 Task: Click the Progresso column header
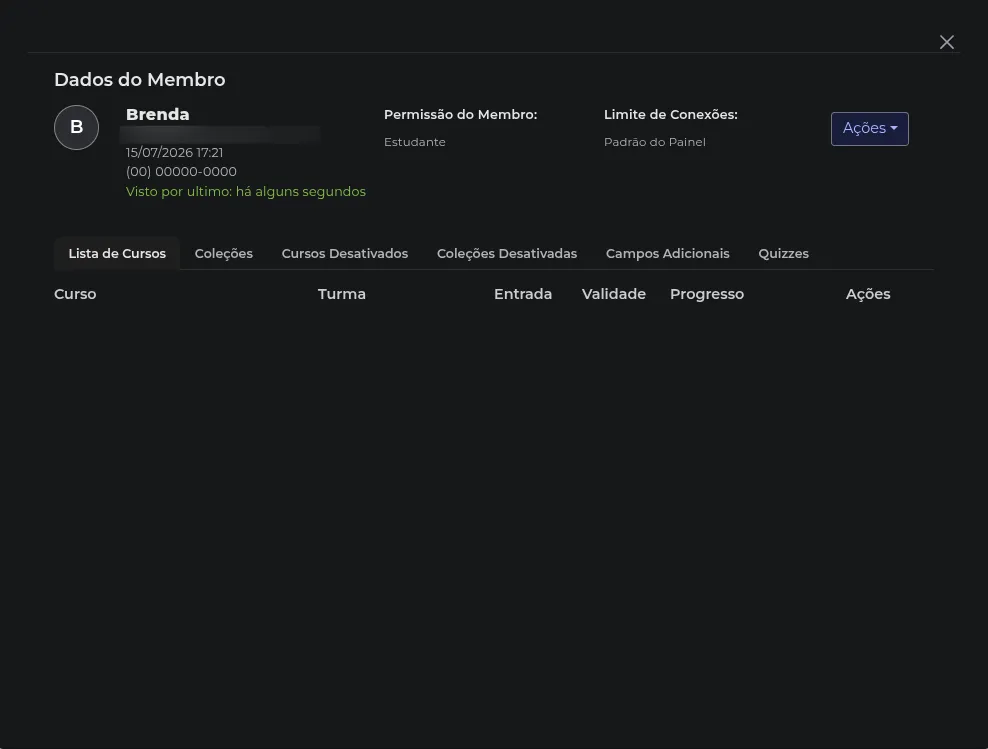click(707, 294)
